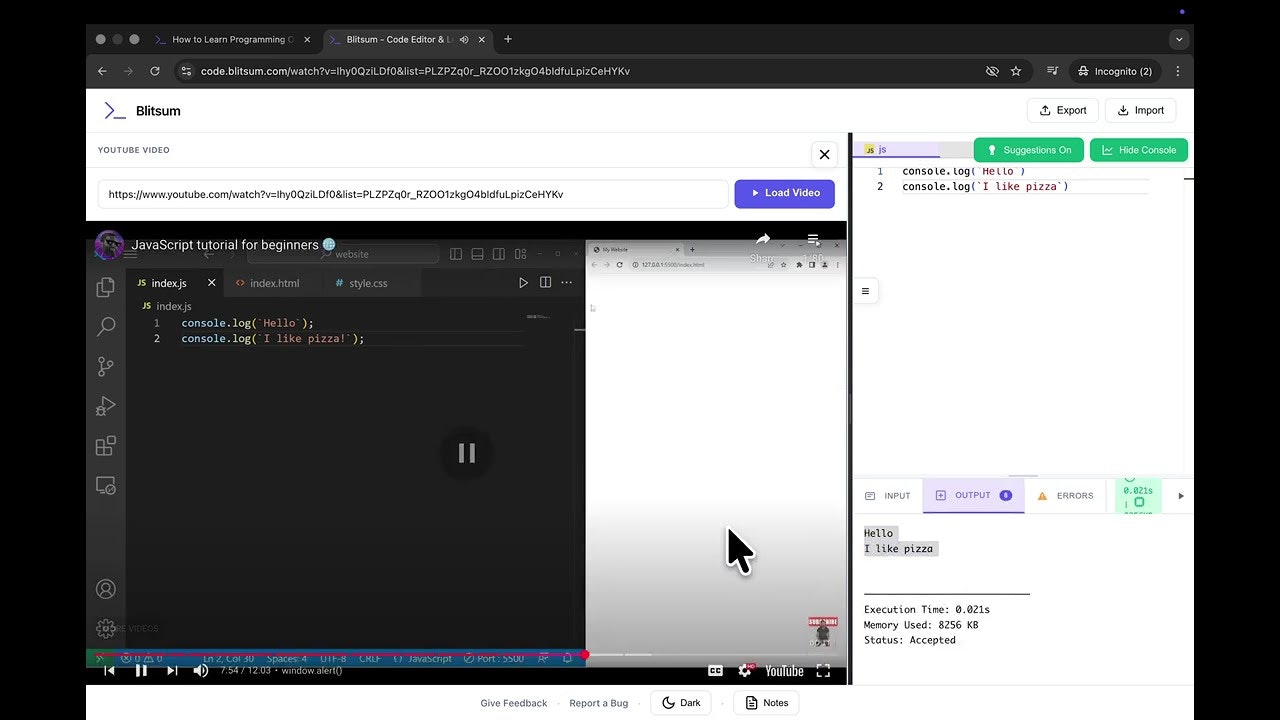Open the media control icon in the browser toolbar

click(x=1052, y=71)
